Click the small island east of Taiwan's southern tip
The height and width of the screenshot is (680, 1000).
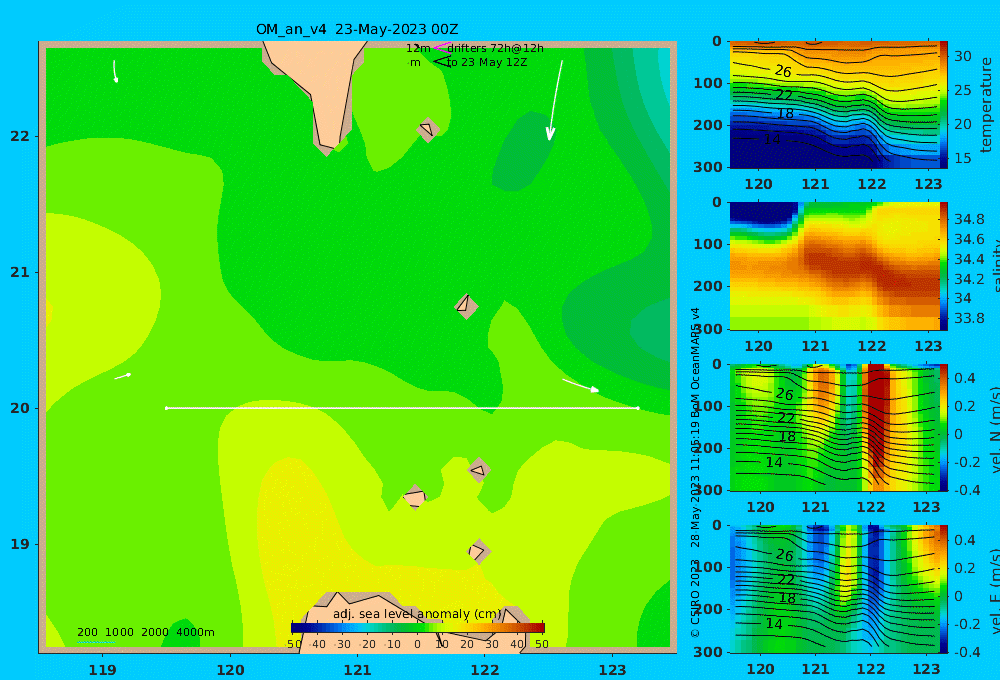click(428, 129)
